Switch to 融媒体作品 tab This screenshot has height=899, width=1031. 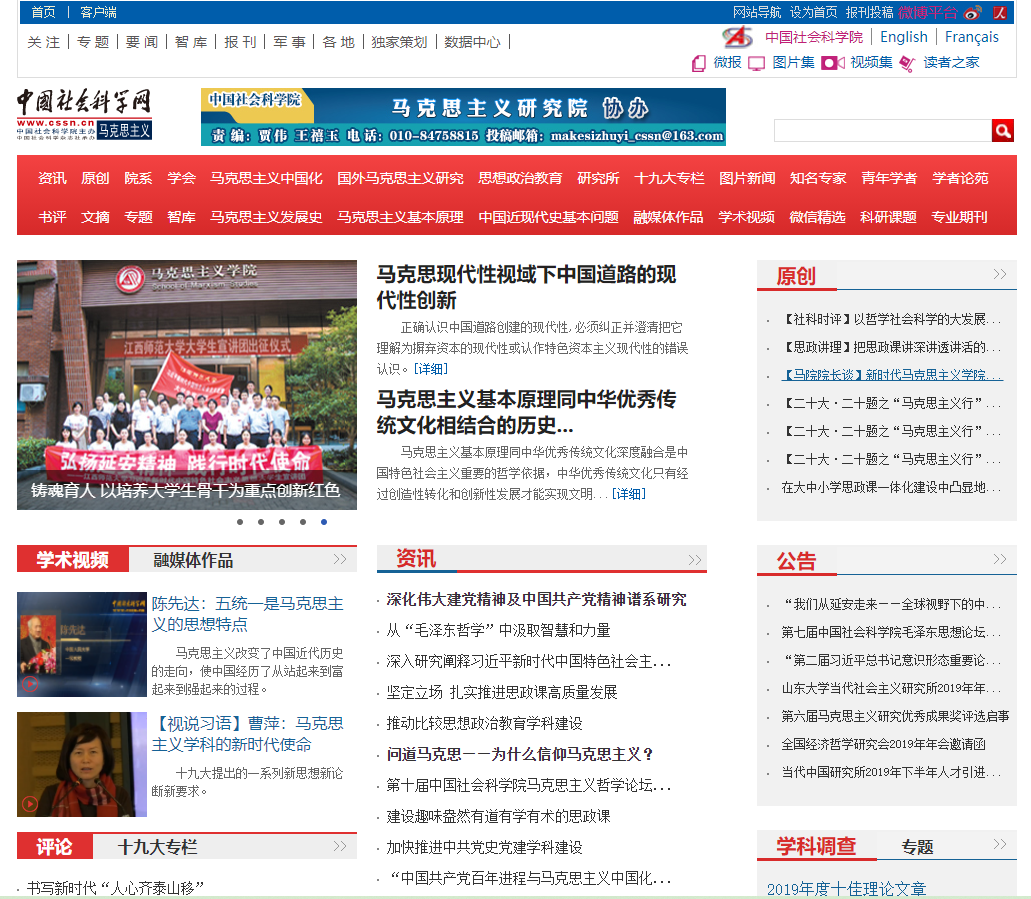pyautogui.click(x=193, y=560)
